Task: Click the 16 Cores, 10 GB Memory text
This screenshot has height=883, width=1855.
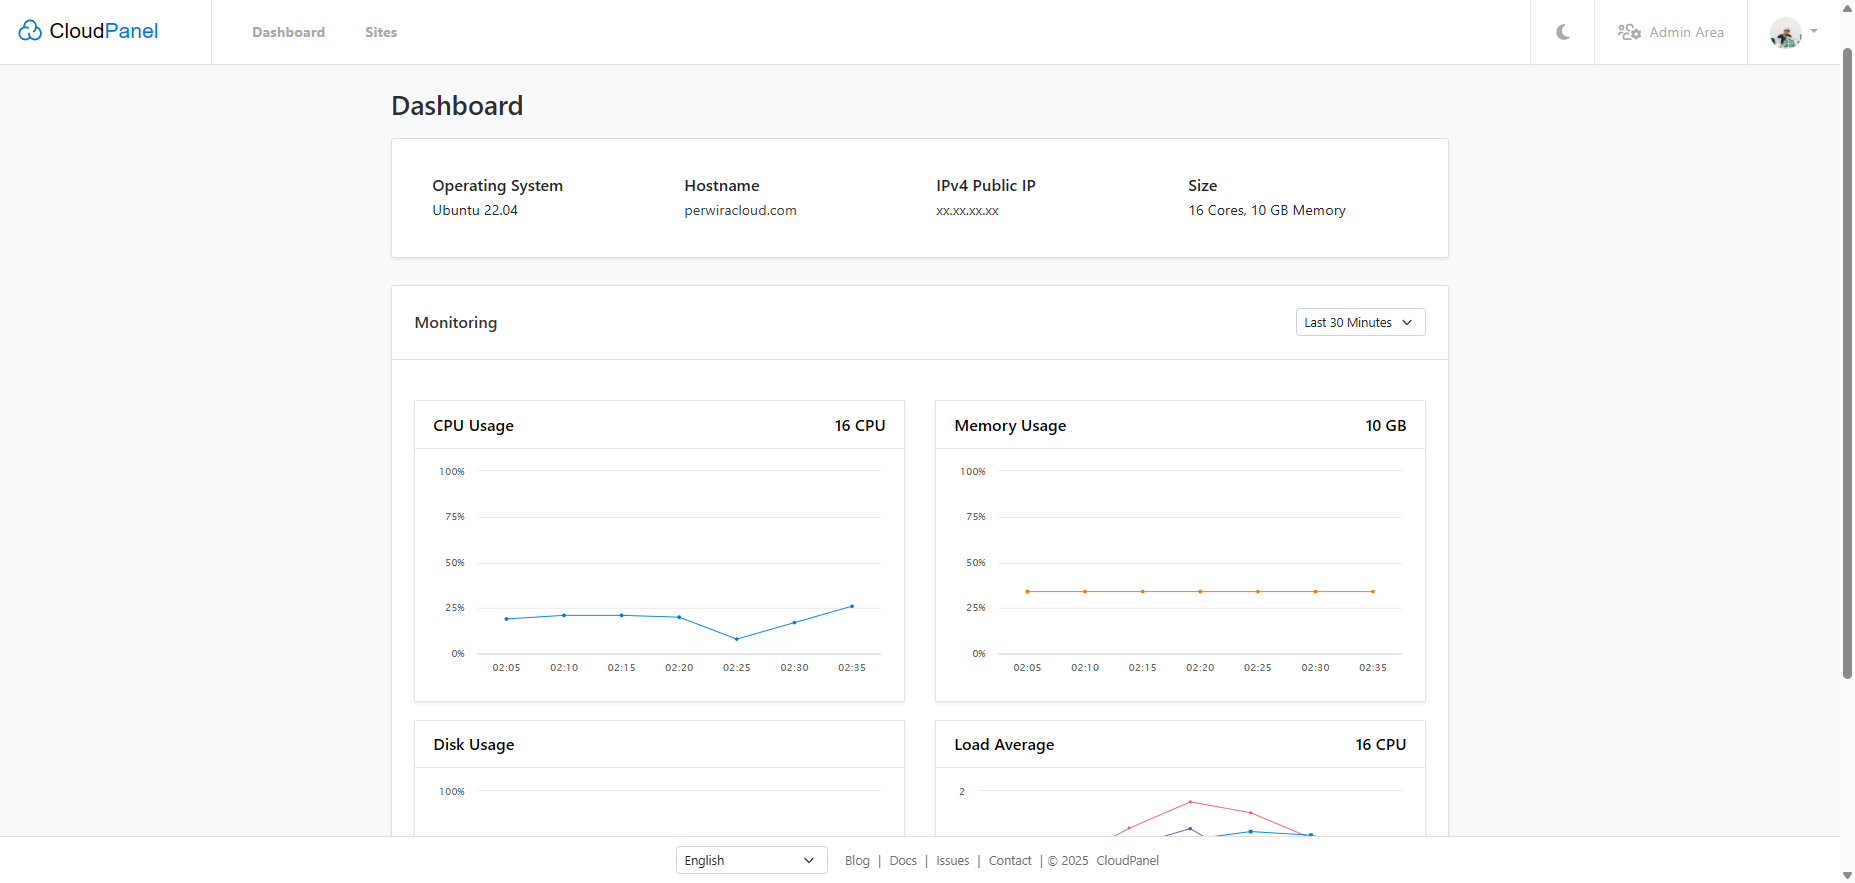Action: [x=1266, y=210]
